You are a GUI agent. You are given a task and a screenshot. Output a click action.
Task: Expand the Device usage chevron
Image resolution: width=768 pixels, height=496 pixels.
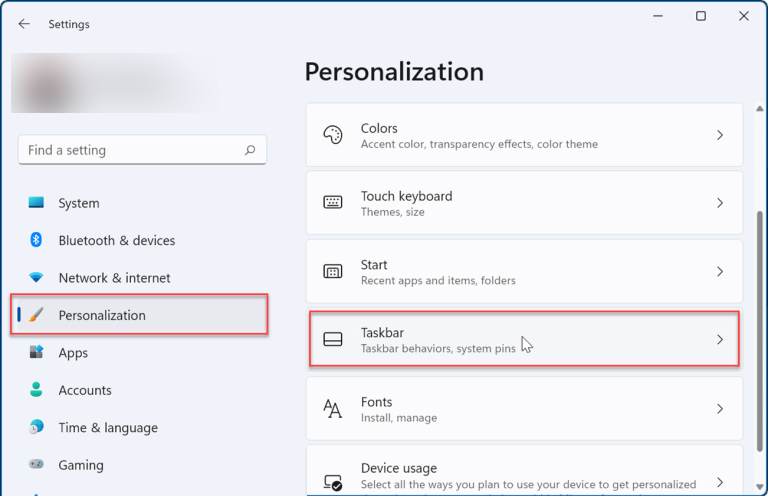coord(720,482)
